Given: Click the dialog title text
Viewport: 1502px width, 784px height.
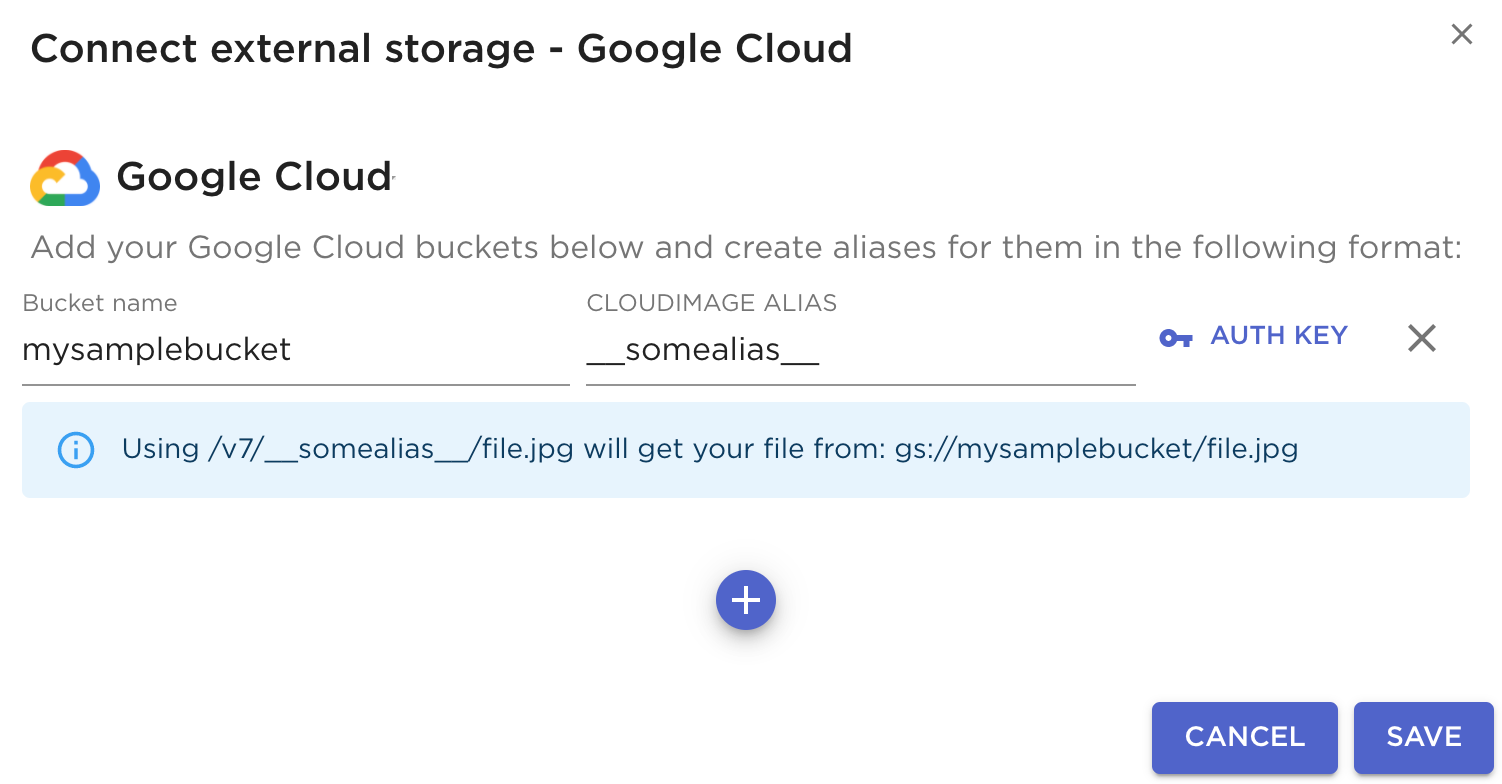Looking at the screenshot, I should 441,49.
